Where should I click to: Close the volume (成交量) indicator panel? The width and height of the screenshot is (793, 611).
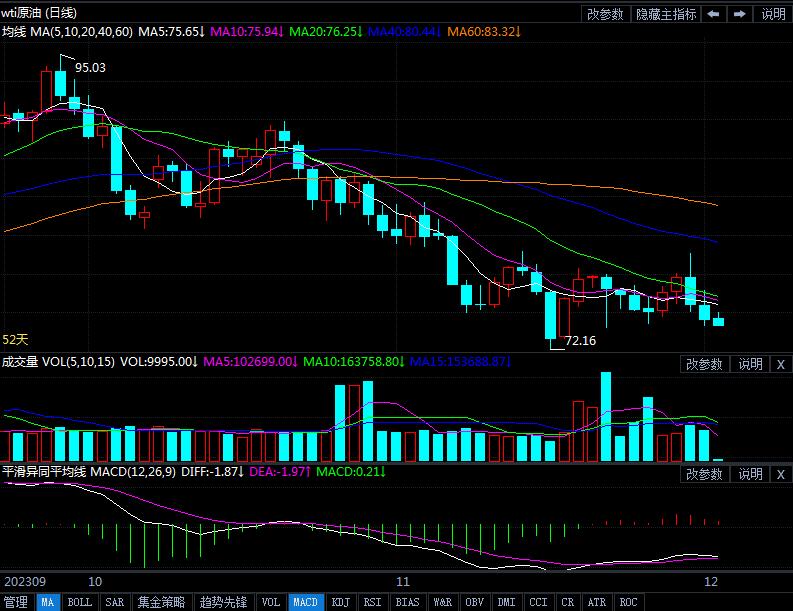[781, 364]
